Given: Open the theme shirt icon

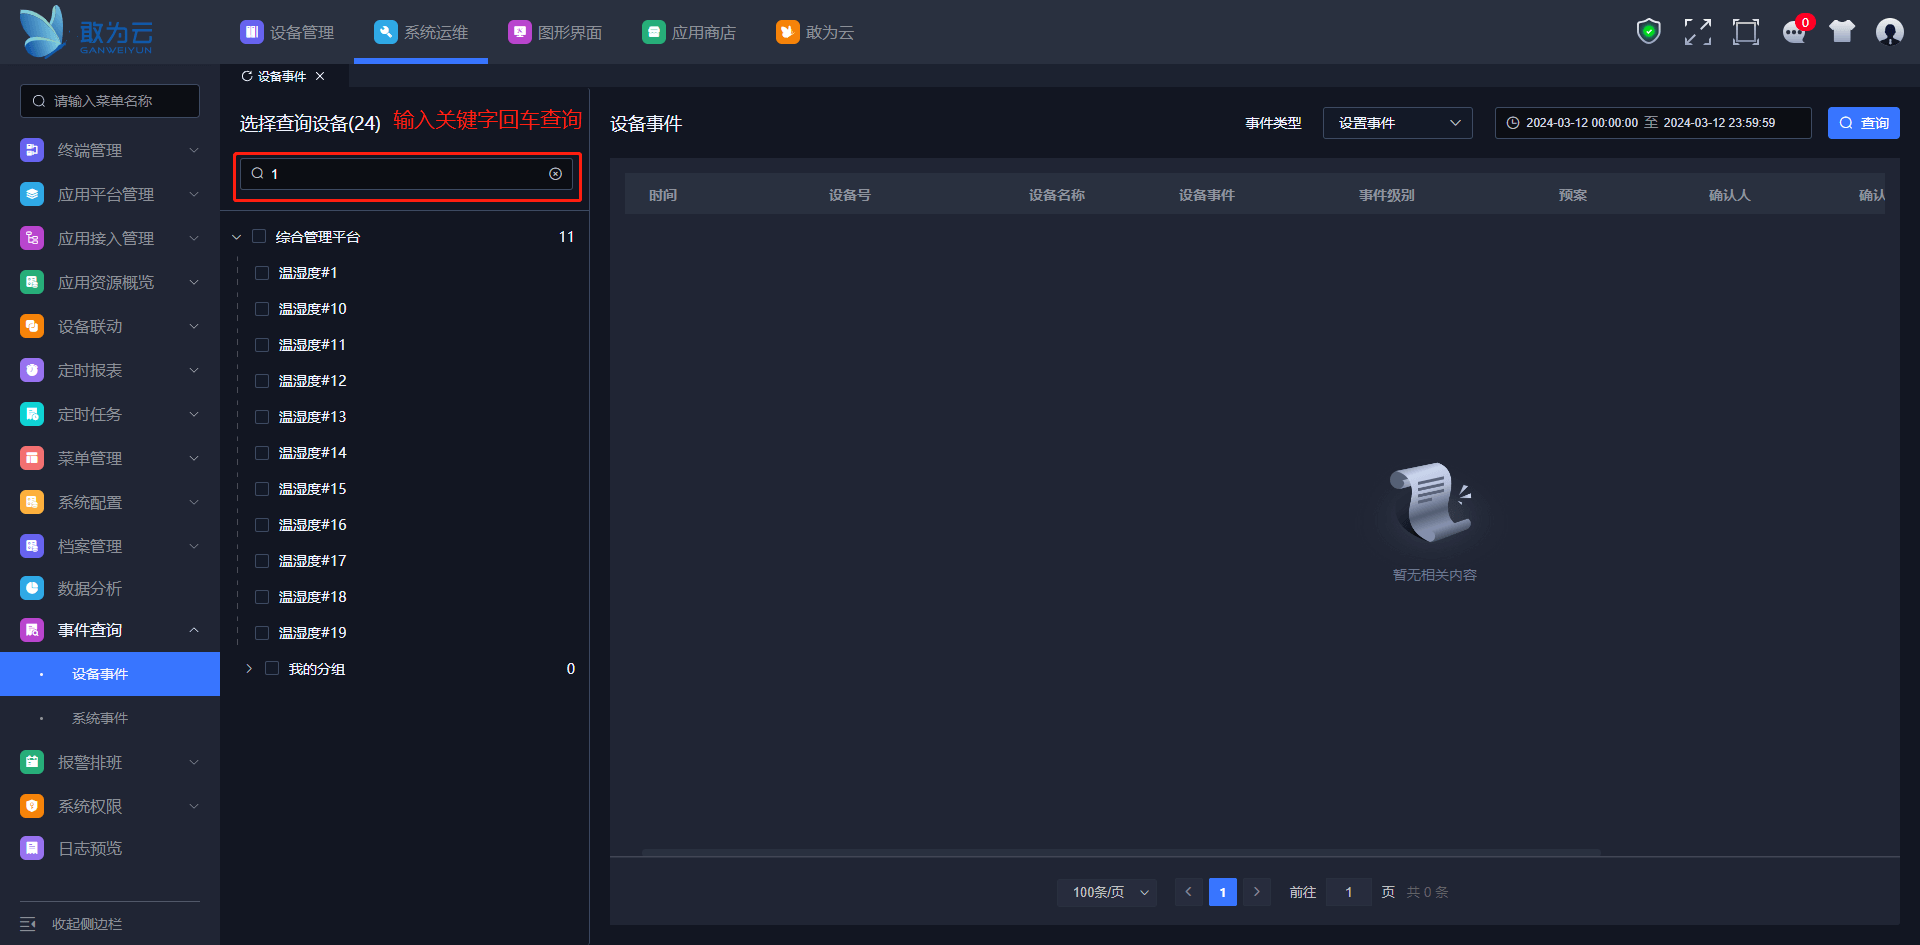Looking at the screenshot, I should (x=1842, y=32).
